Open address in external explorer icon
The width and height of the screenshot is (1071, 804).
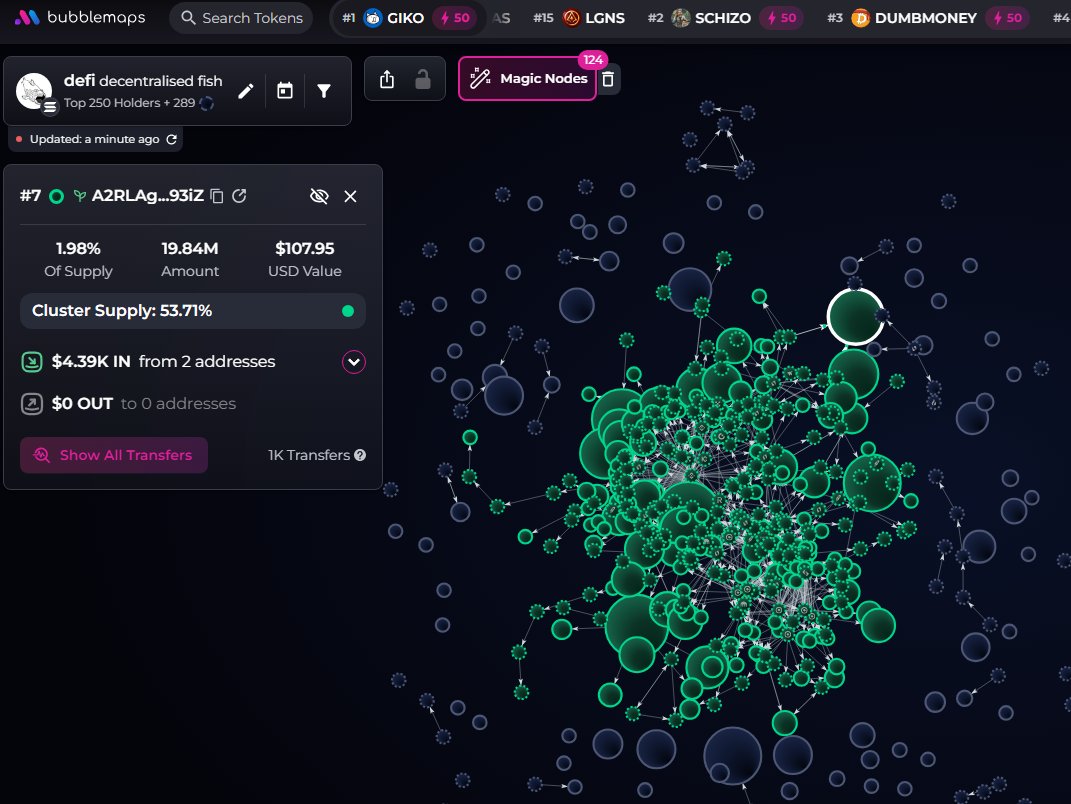(x=239, y=196)
